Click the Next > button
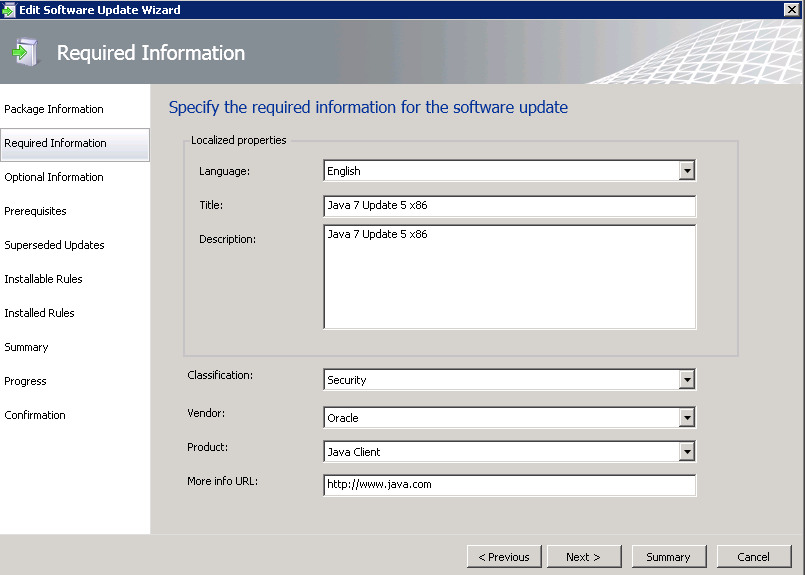This screenshot has height=575, width=805. click(584, 557)
